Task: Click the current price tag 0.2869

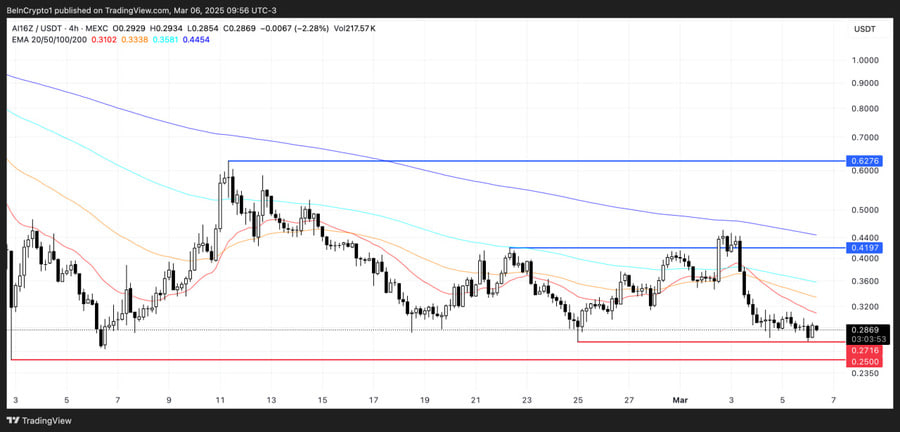Action: [x=864, y=329]
